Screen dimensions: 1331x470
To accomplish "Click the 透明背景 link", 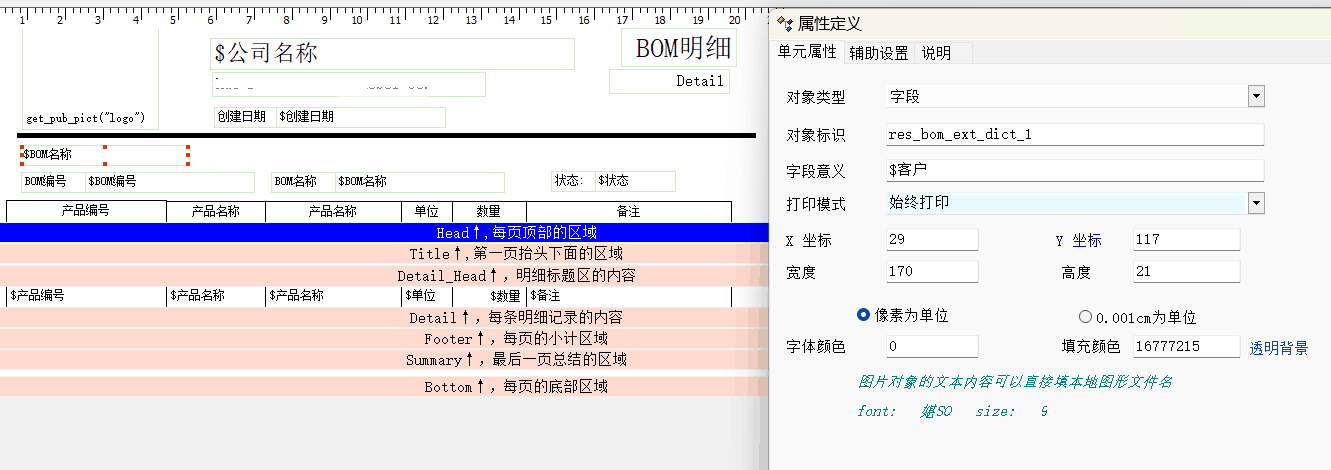I will pyautogui.click(x=1278, y=348).
